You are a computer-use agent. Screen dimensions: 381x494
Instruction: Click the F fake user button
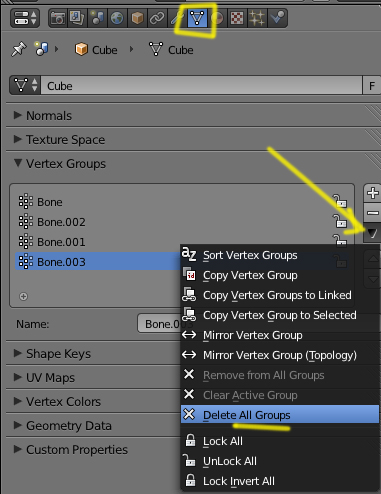[x=372, y=86]
